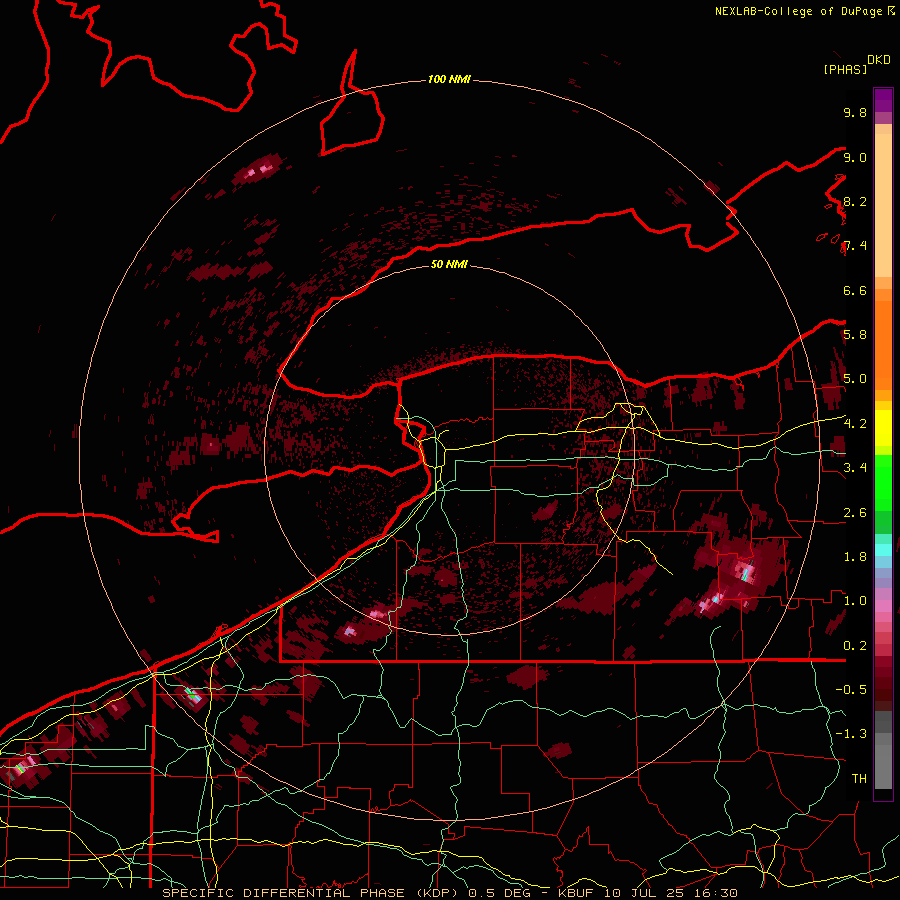Click the 3.4 scale label
The image size is (900, 900).
pos(855,468)
